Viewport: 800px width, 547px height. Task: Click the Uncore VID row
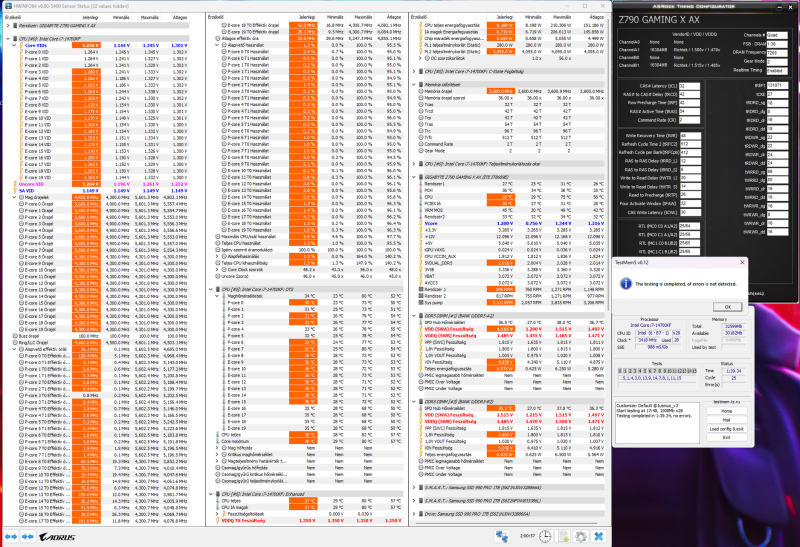[97, 184]
